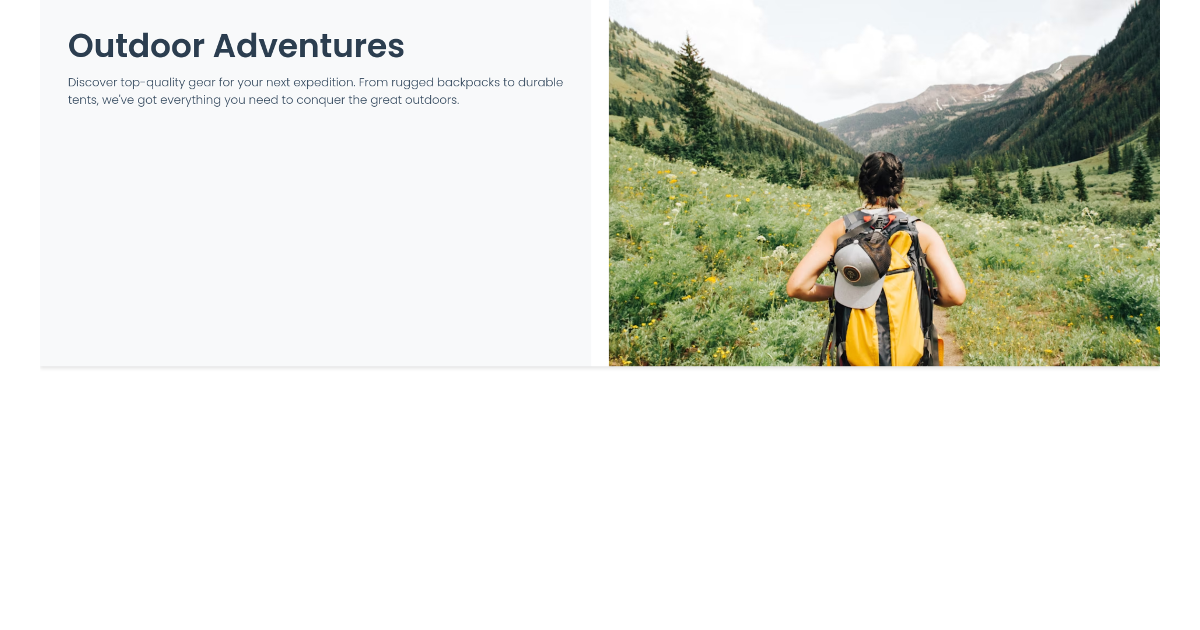The width and height of the screenshot is (1200, 630).
Task: Click the hiker's dark hair bun
Action: pos(881,177)
